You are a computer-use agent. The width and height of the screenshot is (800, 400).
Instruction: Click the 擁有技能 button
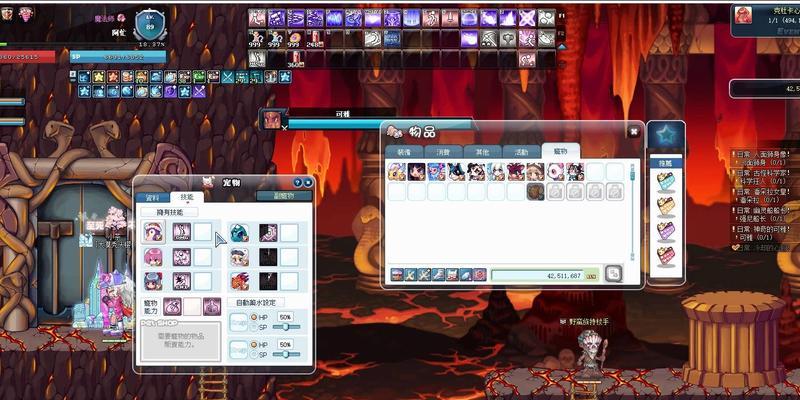[169, 212]
